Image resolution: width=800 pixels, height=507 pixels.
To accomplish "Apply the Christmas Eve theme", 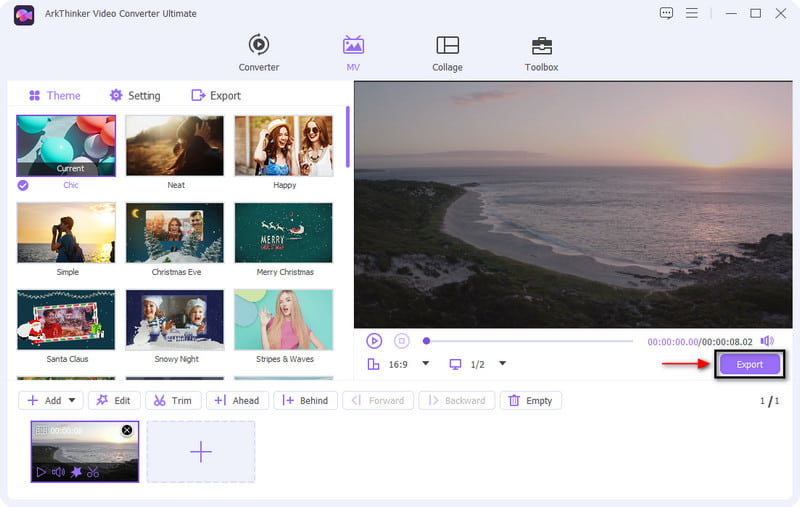I will [174, 233].
